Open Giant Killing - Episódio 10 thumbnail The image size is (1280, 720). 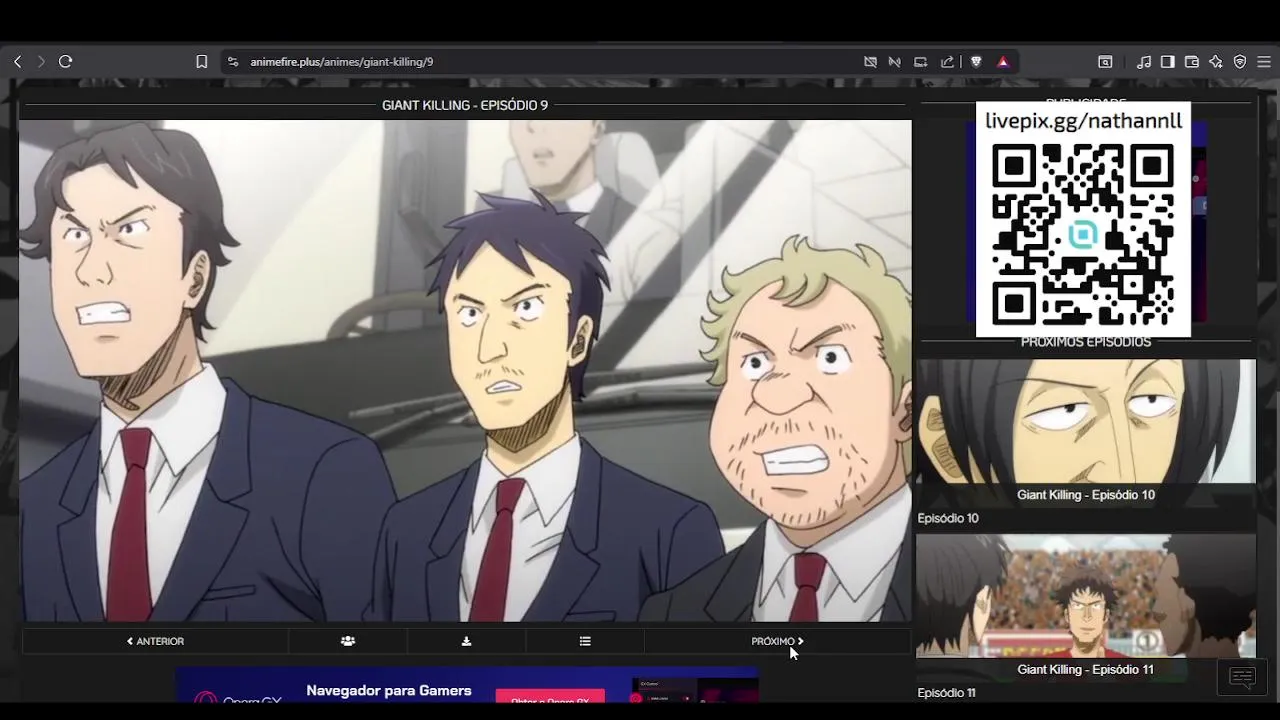coord(1086,432)
